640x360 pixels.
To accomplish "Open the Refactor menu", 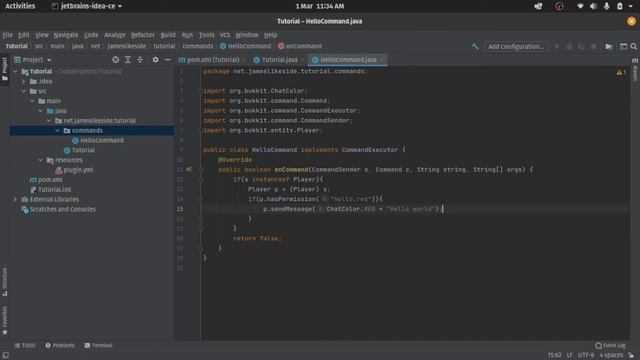I will [142, 35].
